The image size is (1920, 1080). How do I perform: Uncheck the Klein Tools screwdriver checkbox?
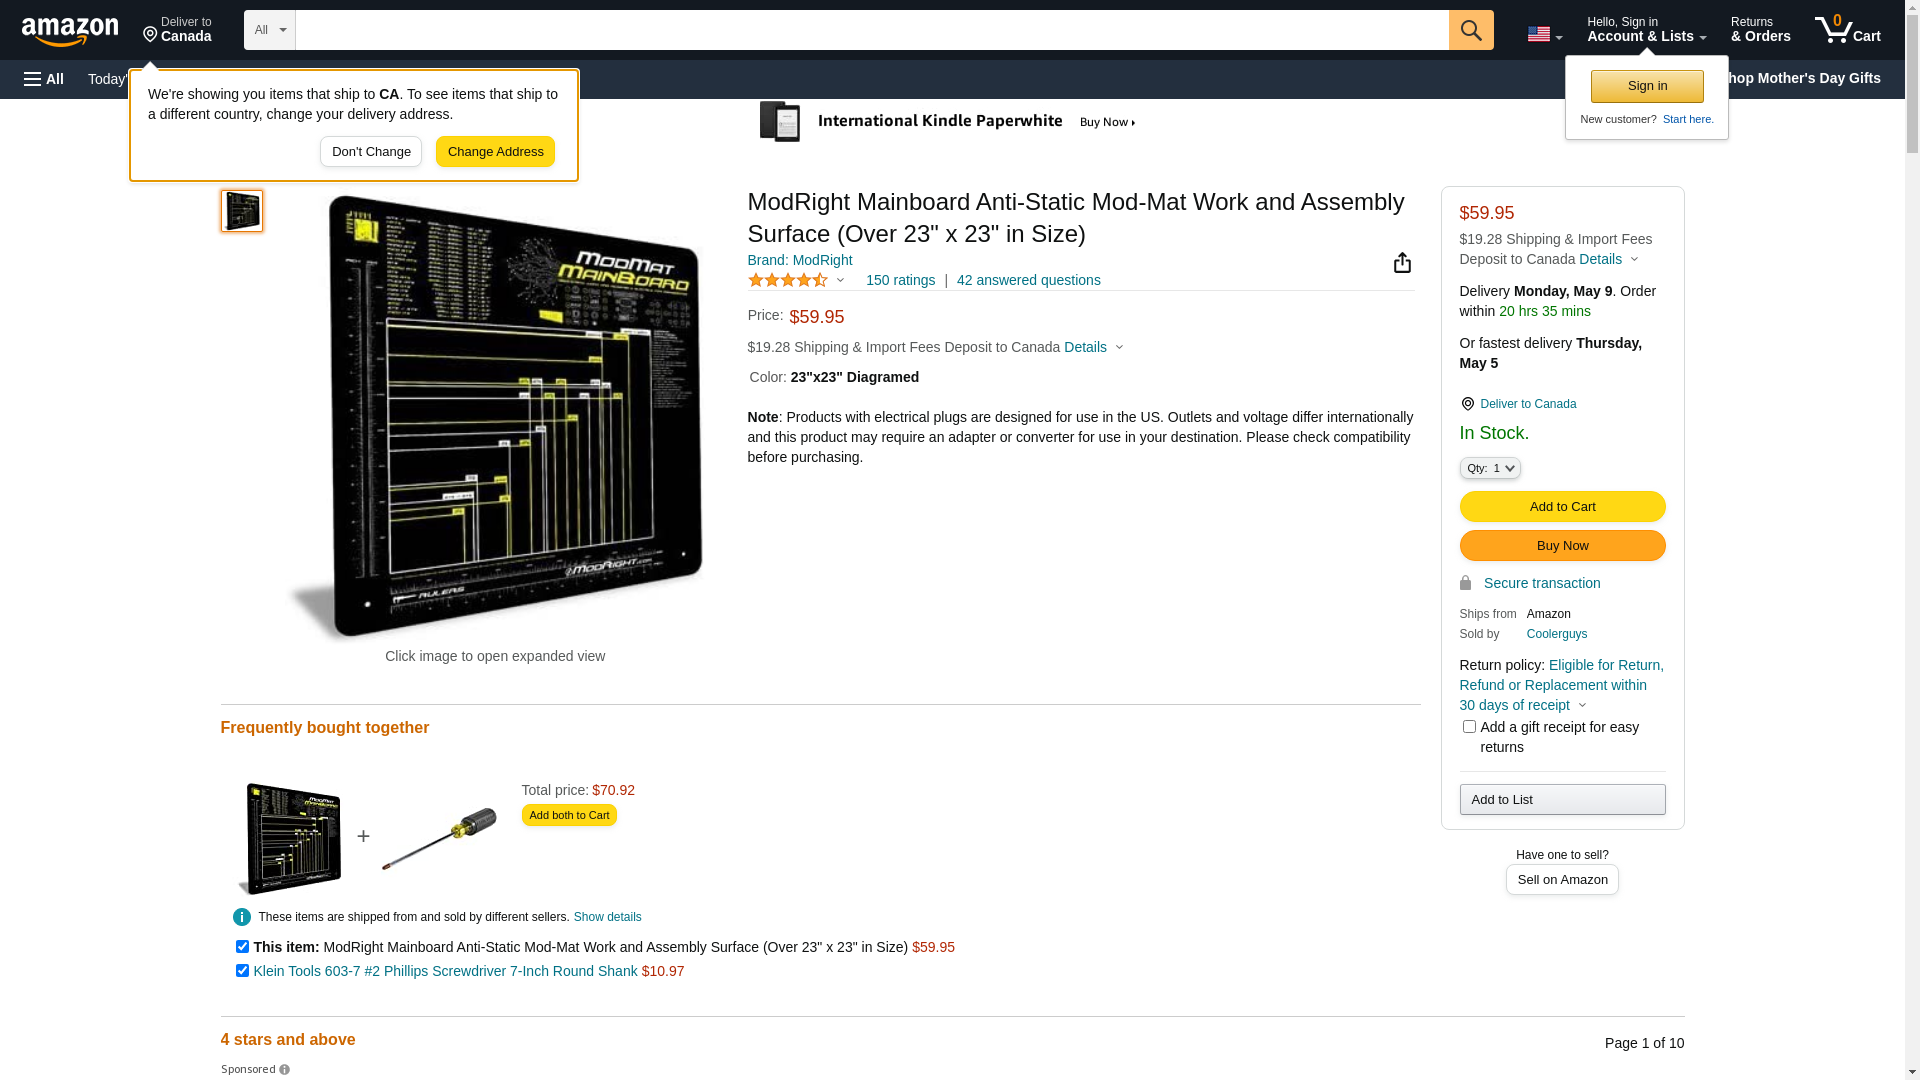242,971
